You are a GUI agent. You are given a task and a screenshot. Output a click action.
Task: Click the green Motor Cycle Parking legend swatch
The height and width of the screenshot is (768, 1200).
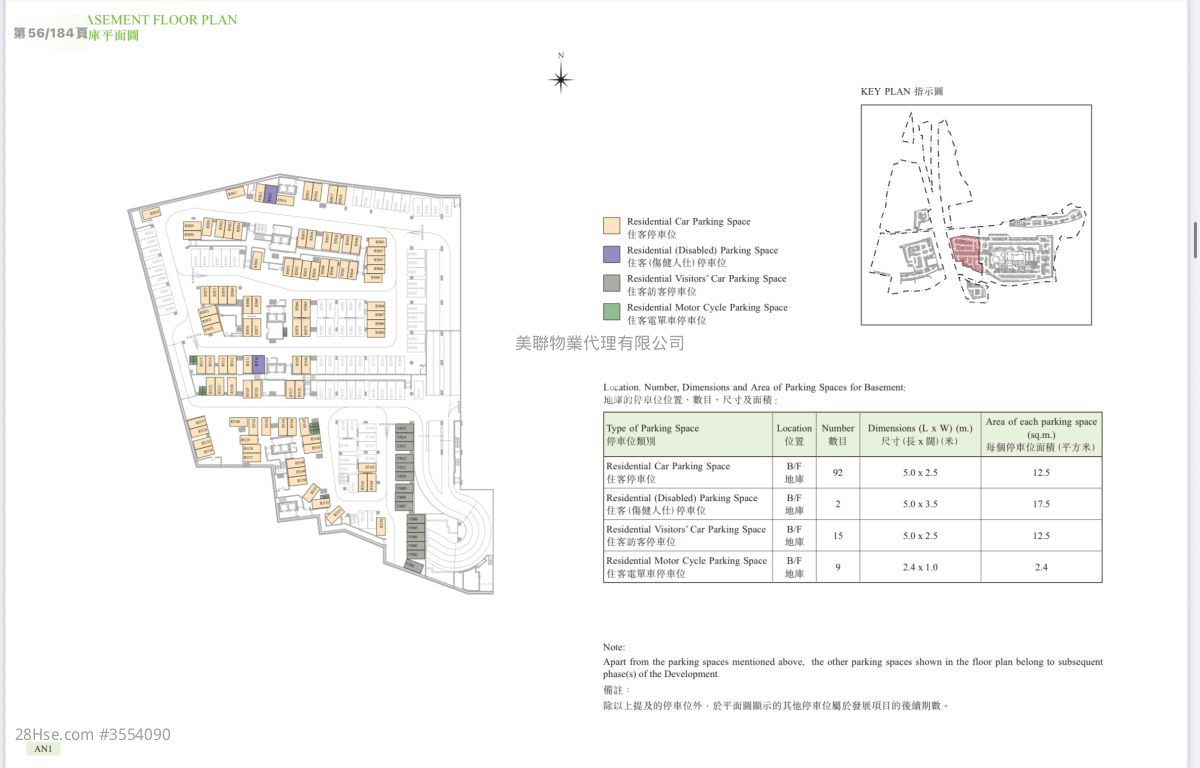click(611, 312)
